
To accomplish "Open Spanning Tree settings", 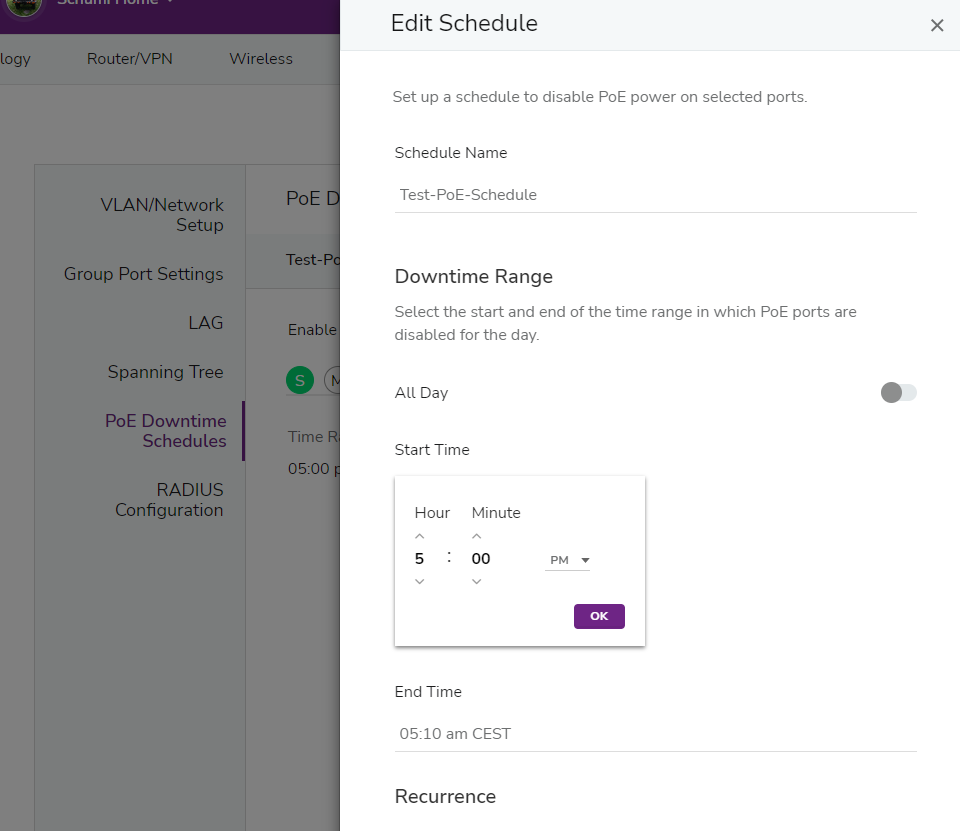I will pyautogui.click(x=166, y=372).
